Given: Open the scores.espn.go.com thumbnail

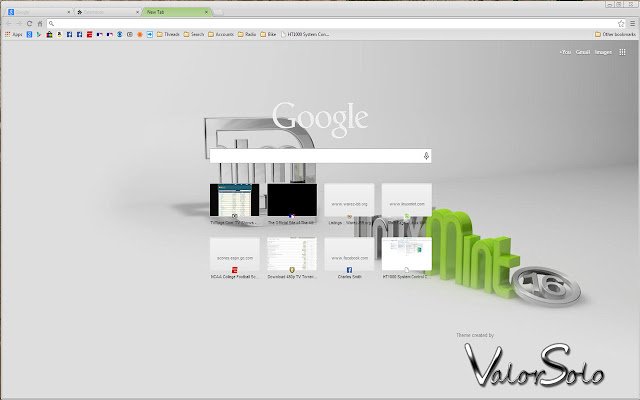Looking at the screenshot, I should pos(235,254).
